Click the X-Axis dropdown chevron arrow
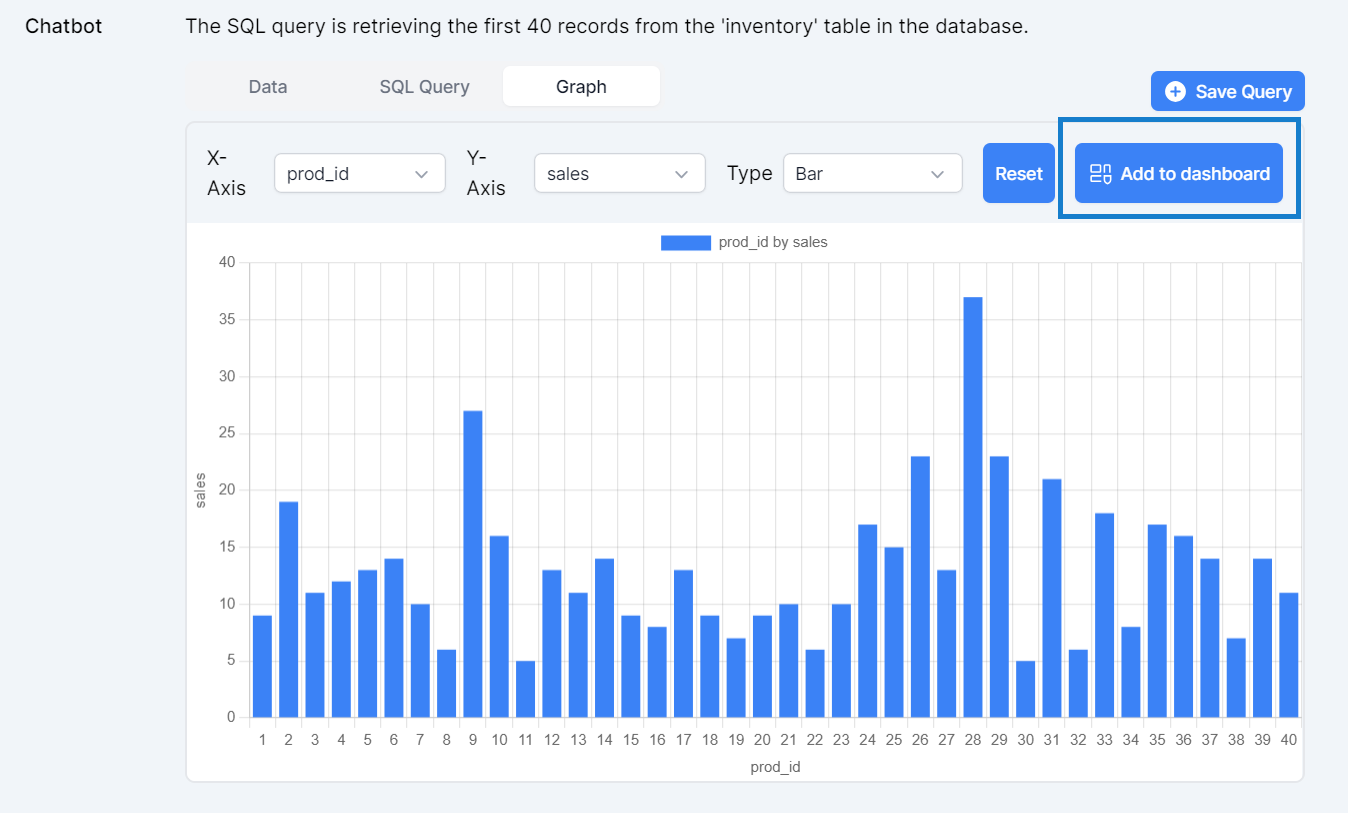The height and width of the screenshot is (813, 1348). (x=421, y=174)
